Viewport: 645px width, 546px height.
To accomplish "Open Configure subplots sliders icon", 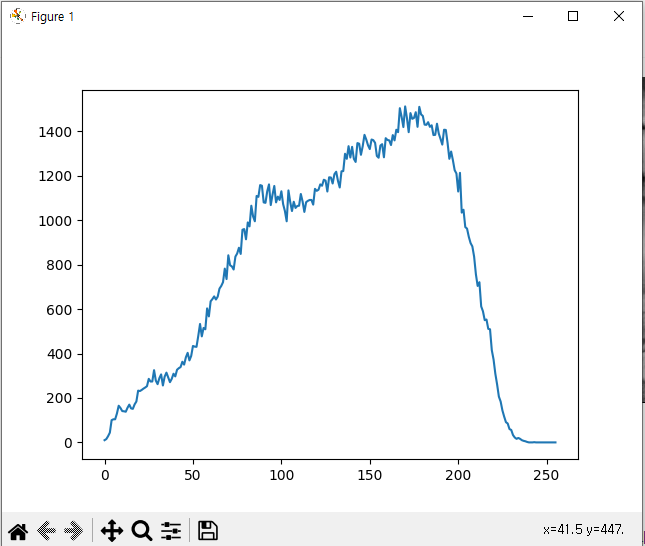I will point(171,530).
